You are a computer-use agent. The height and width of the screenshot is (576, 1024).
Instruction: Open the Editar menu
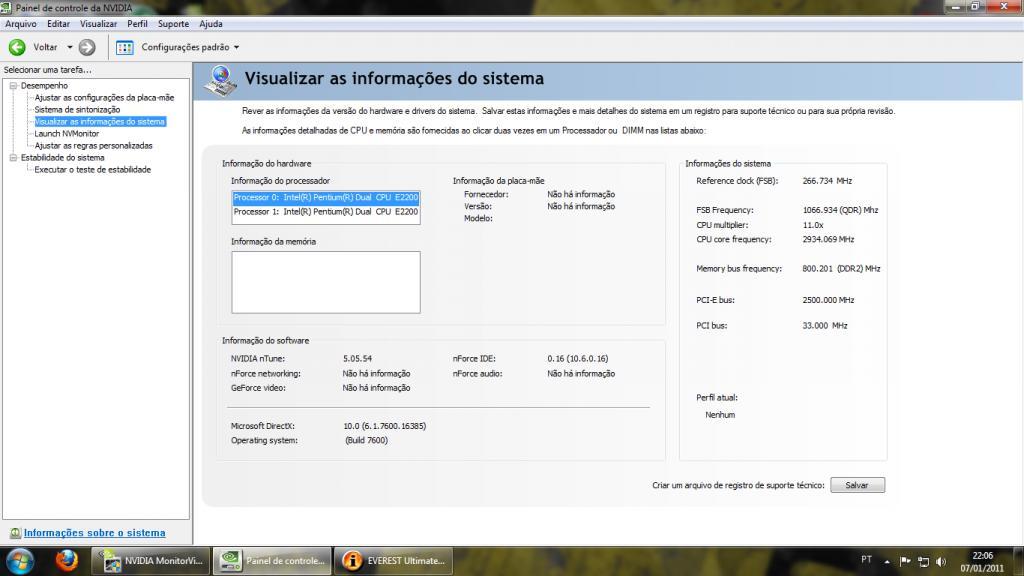[x=58, y=24]
